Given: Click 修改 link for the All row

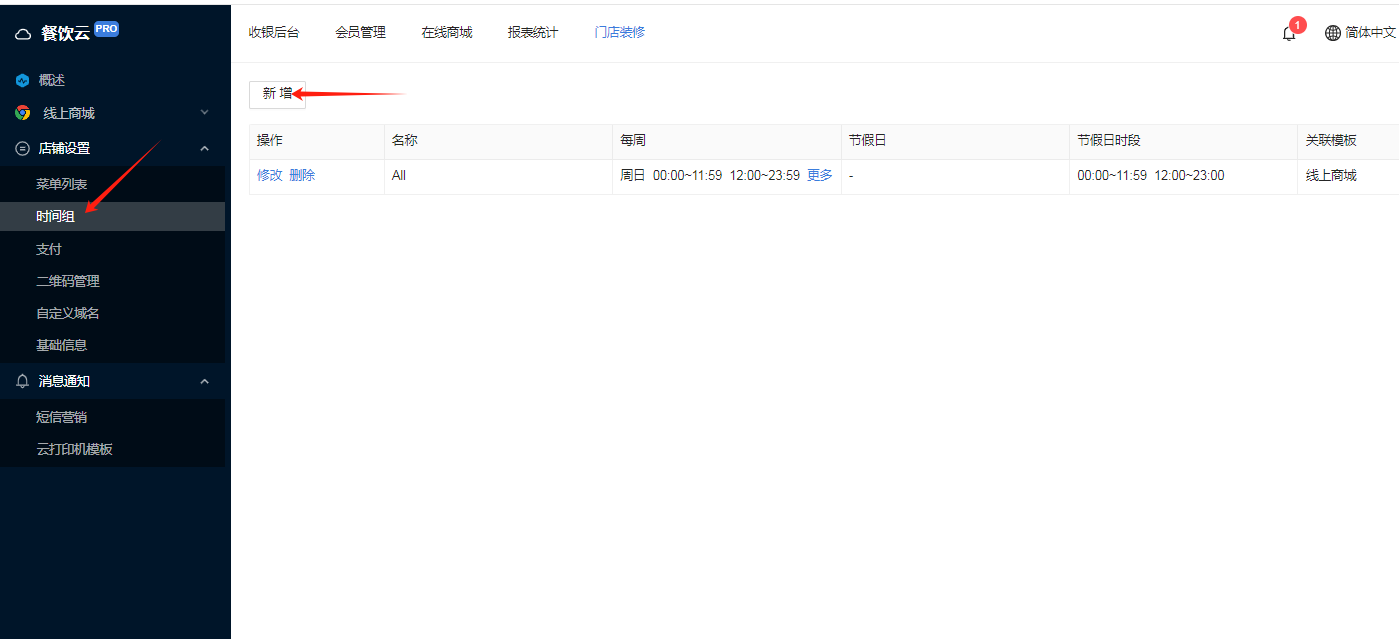Looking at the screenshot, I should tap(270, 175).
